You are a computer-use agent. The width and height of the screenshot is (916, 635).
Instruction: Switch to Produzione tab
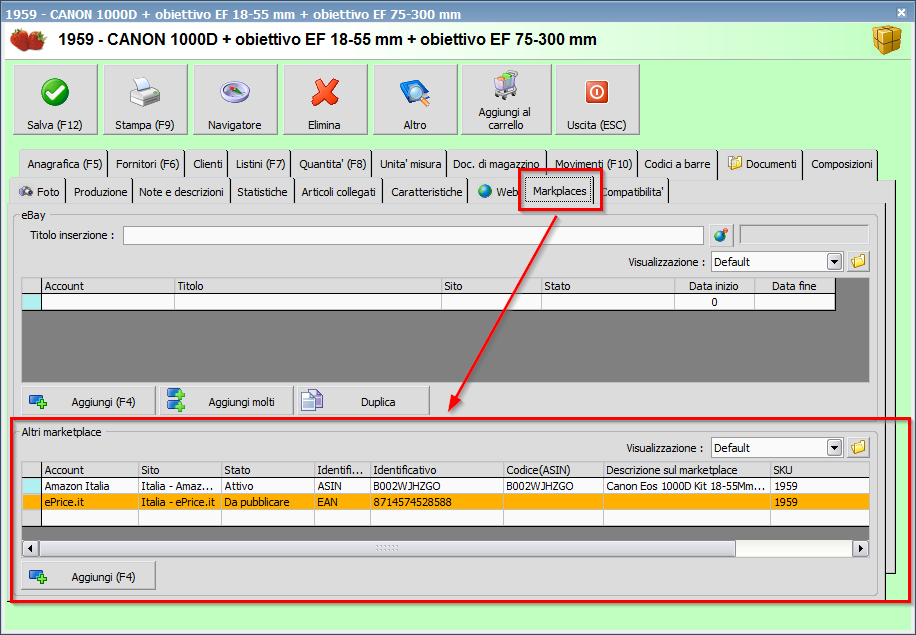100,192
